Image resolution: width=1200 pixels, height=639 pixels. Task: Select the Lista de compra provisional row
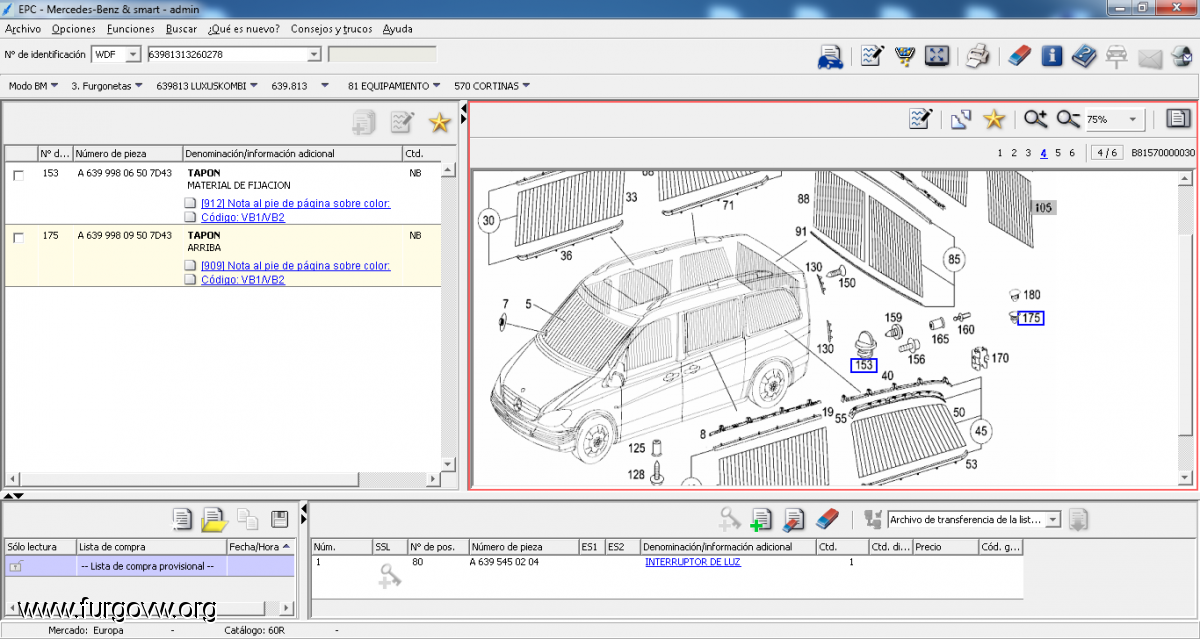point(150,566)
